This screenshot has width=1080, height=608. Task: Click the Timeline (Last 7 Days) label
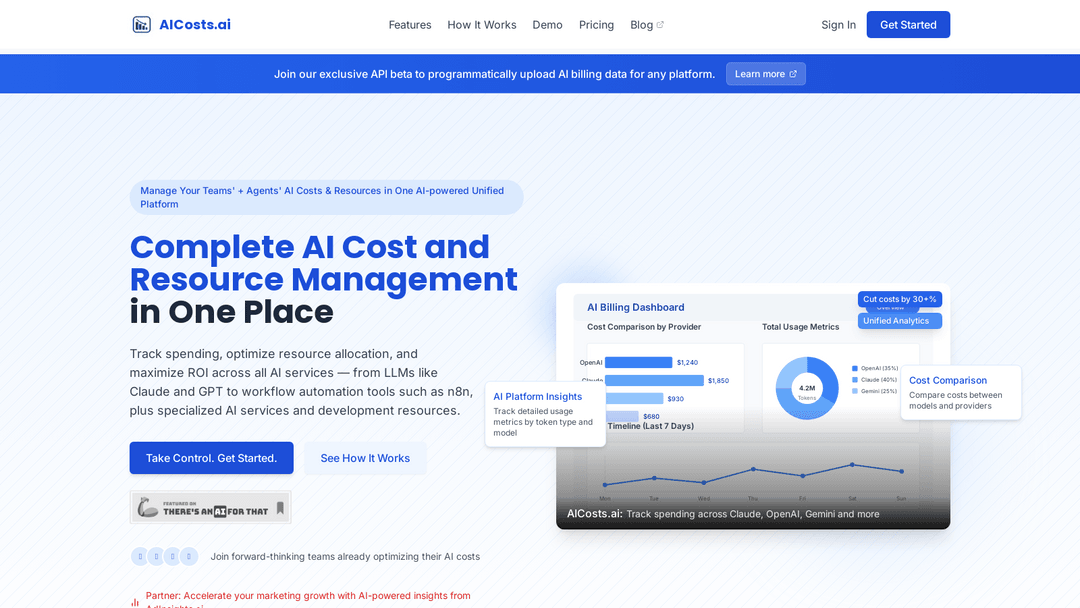tap(651, 426)
